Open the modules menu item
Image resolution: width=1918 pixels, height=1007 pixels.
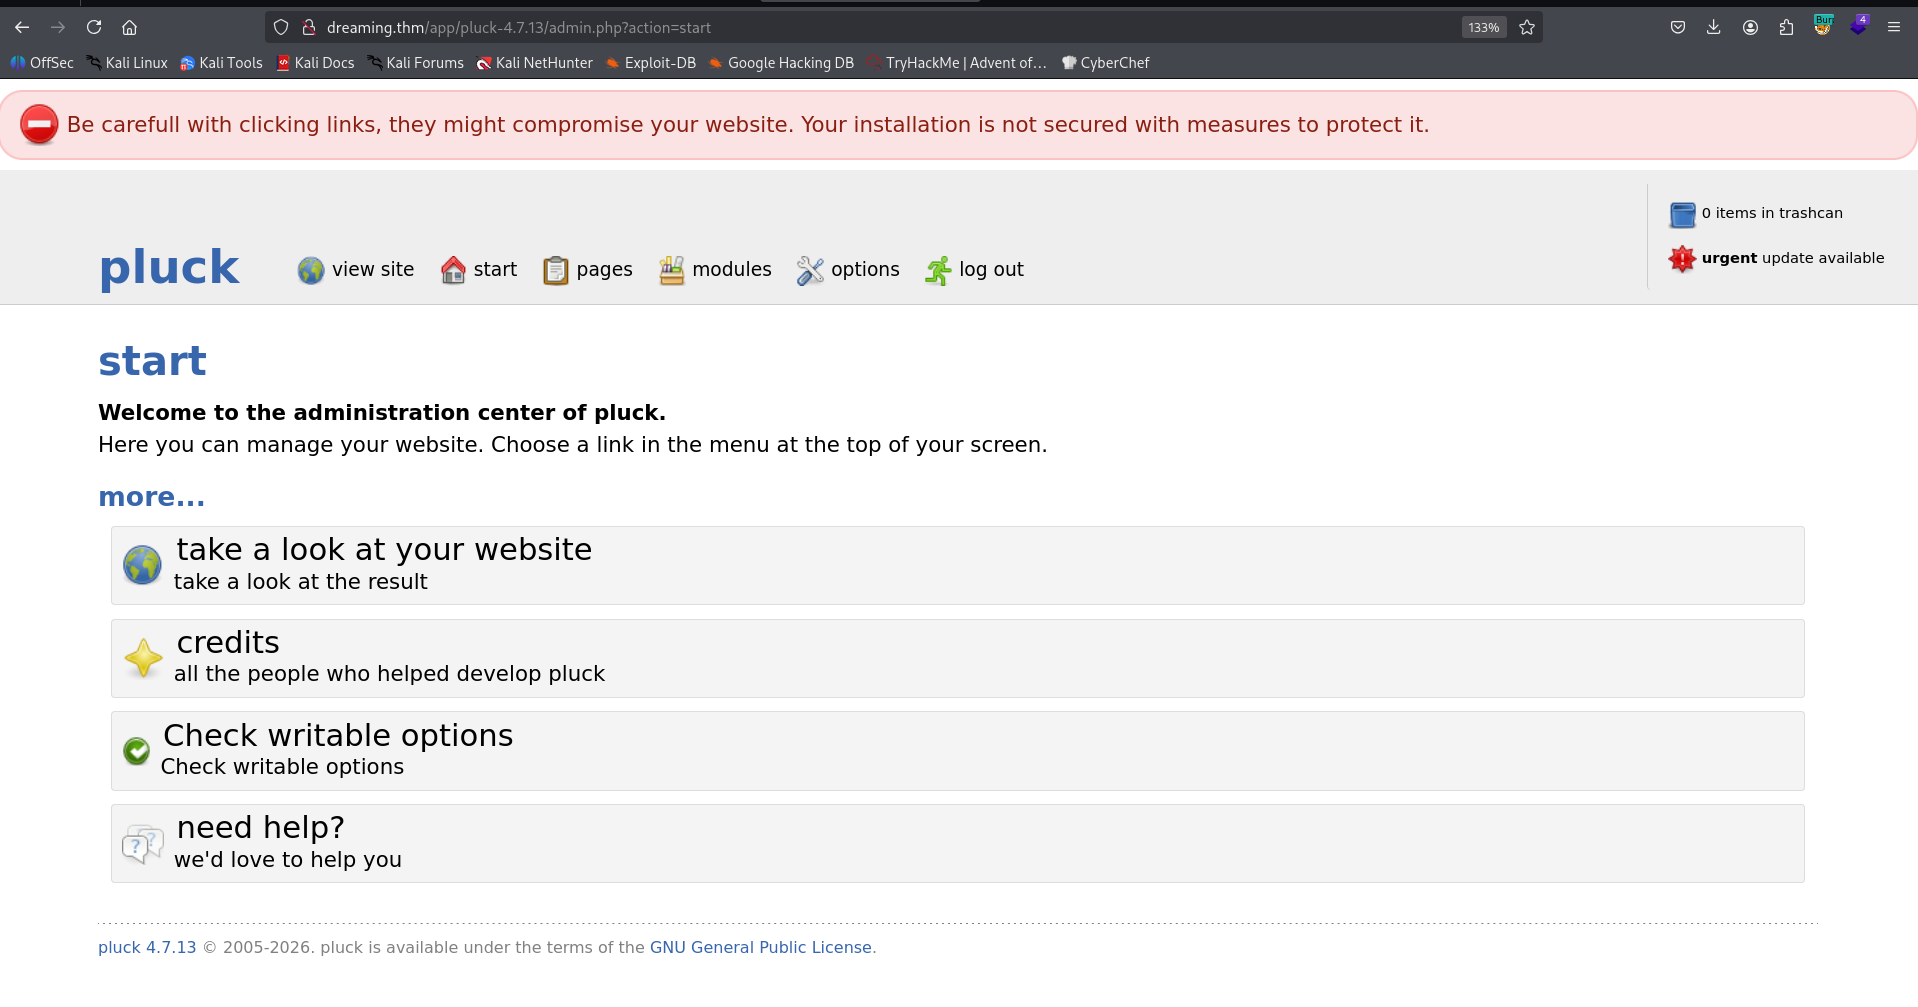pos(731,270)
